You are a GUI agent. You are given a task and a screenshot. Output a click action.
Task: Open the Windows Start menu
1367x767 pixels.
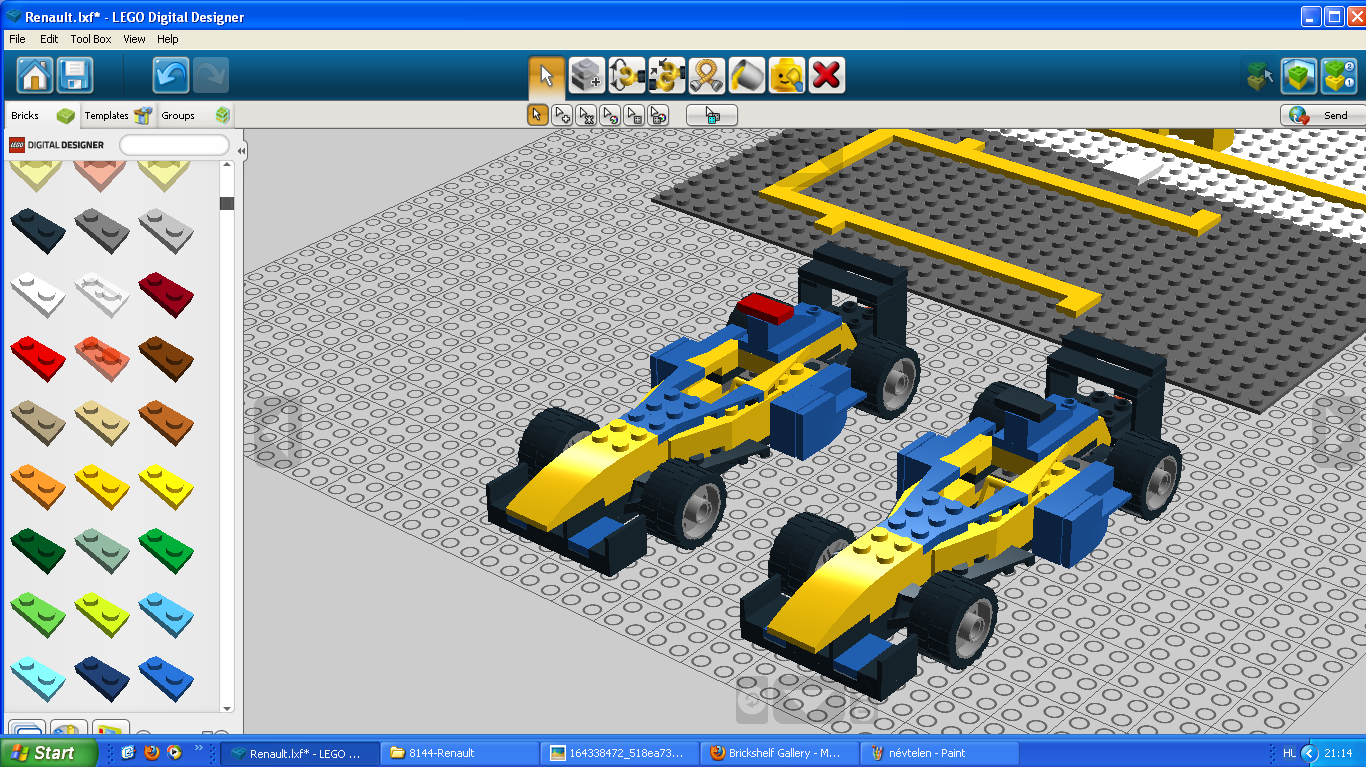[x=49, y=753]
